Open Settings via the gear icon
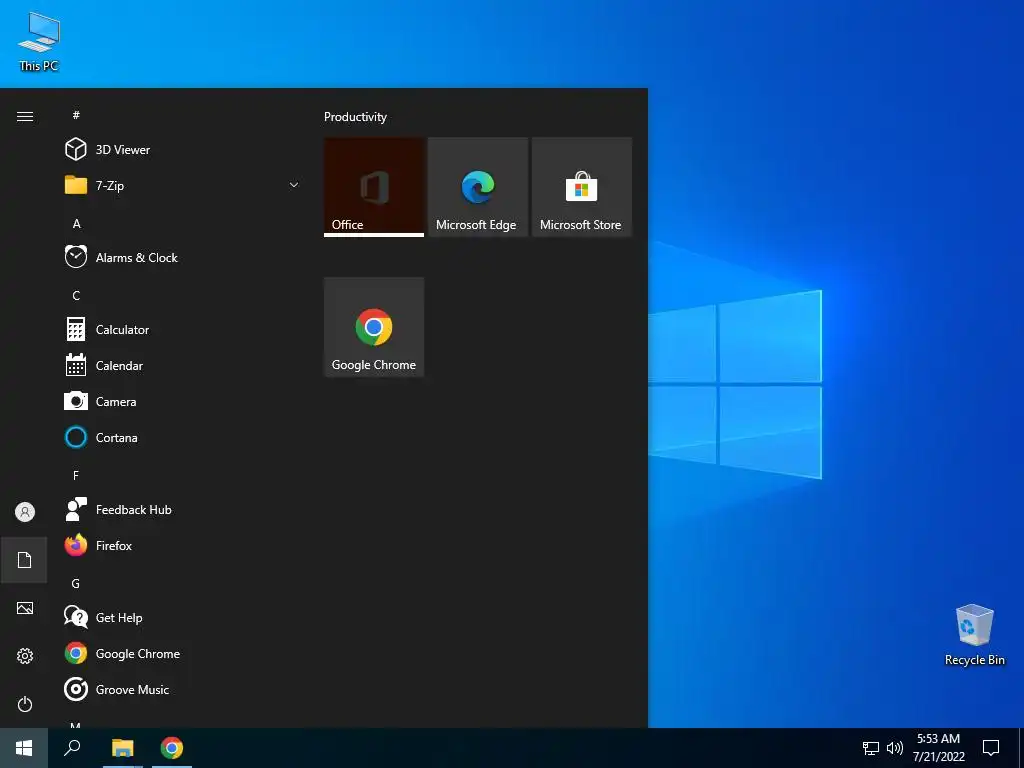 pyautogui.click(x=25, y=656)
